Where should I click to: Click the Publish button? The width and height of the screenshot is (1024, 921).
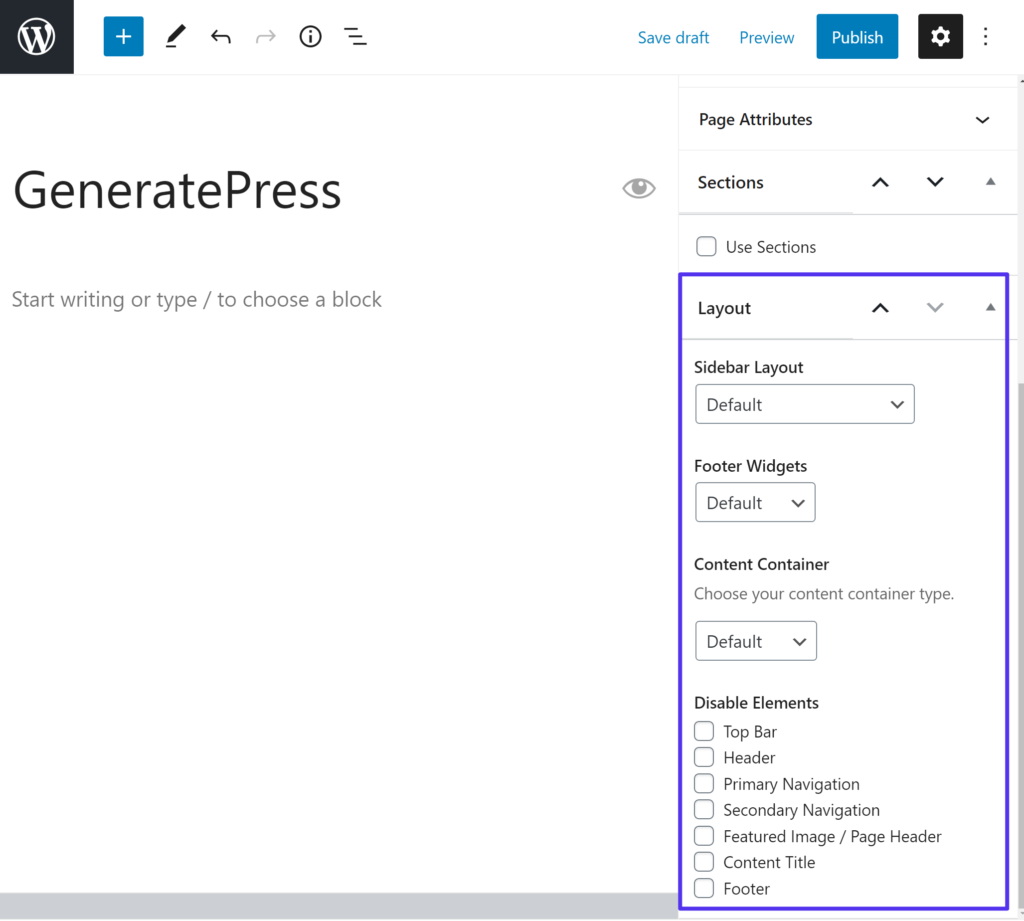857,36
